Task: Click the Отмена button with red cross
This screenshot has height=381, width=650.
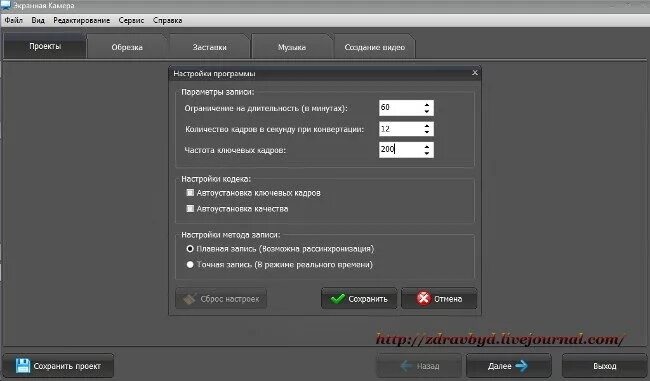Action: coord(439,298)
